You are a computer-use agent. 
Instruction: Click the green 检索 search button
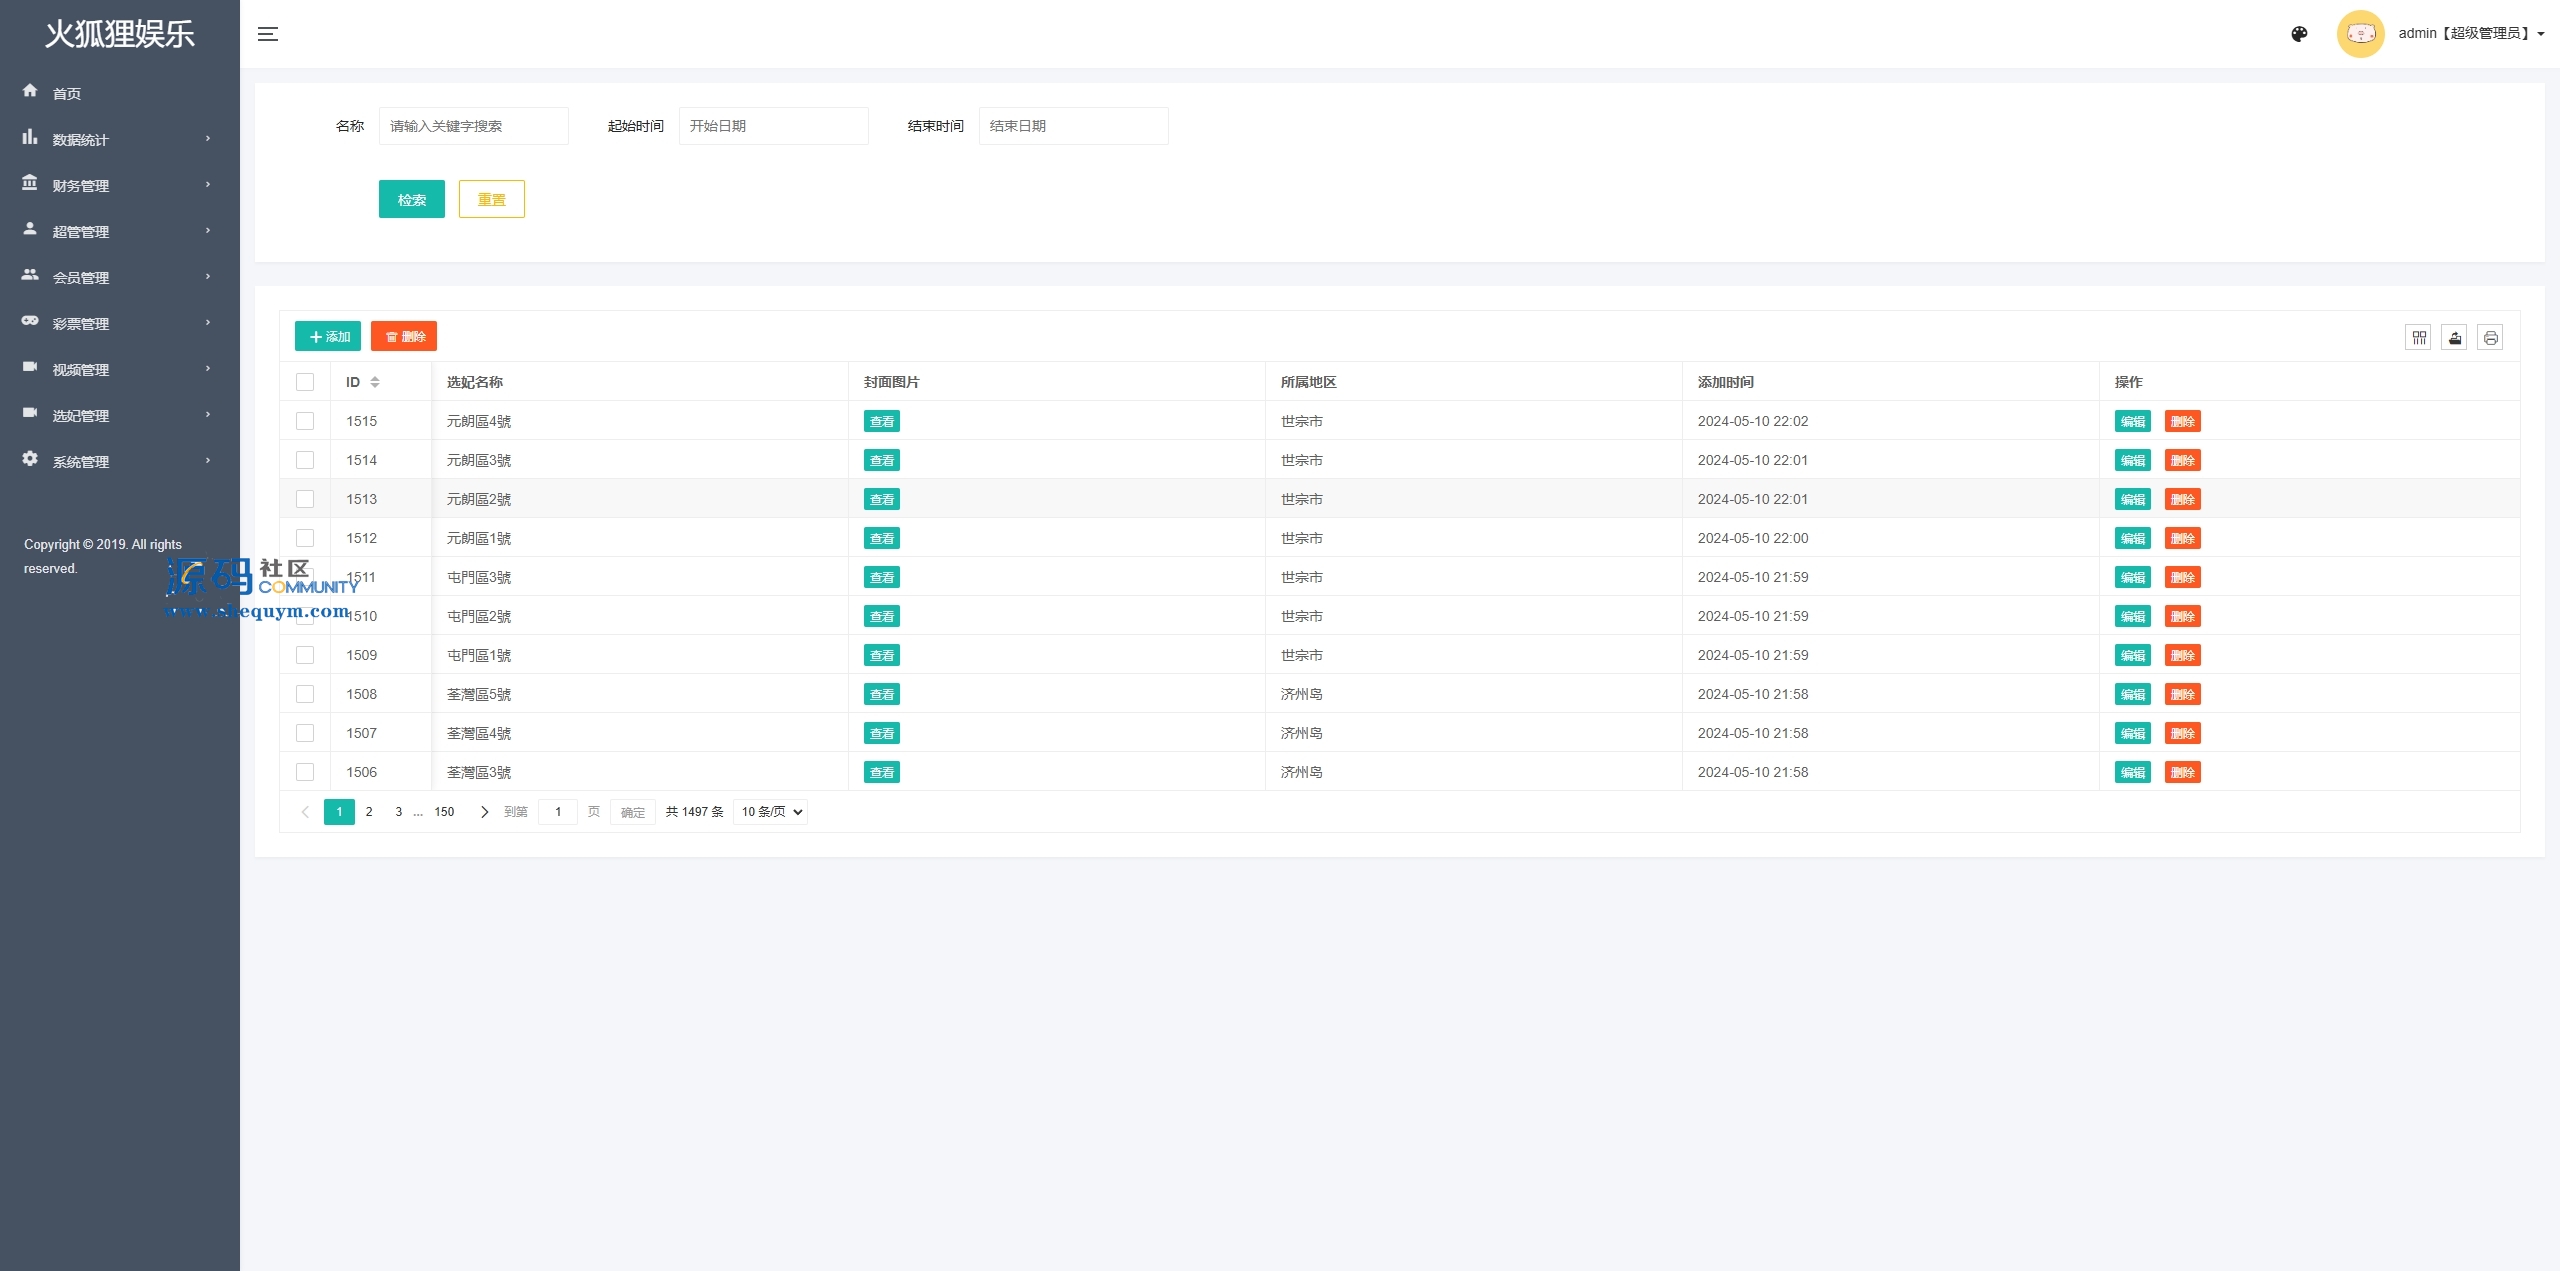(x=411, y=199)
